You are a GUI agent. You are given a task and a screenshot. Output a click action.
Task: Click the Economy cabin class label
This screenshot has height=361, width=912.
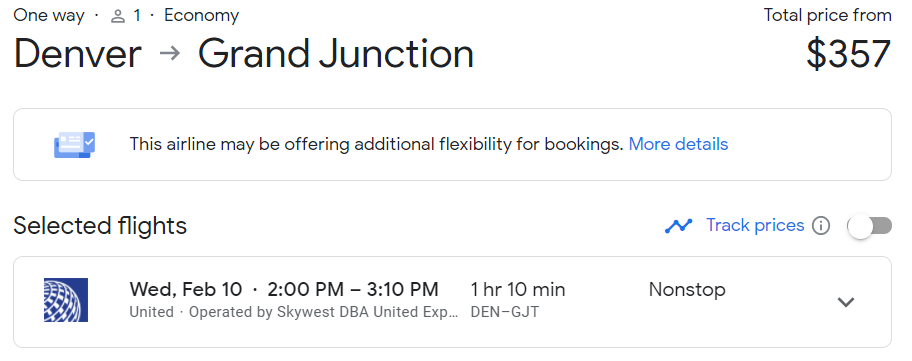[201, 16]
